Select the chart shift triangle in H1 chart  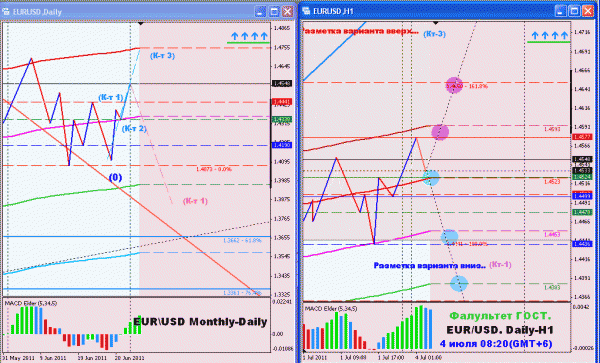pyautogui.click(x=437, y=24)
